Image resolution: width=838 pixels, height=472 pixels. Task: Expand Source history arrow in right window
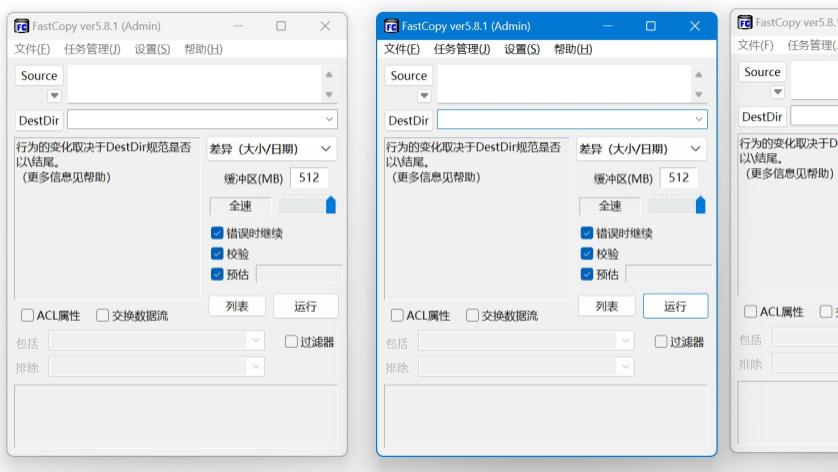(x=778, y=92)
